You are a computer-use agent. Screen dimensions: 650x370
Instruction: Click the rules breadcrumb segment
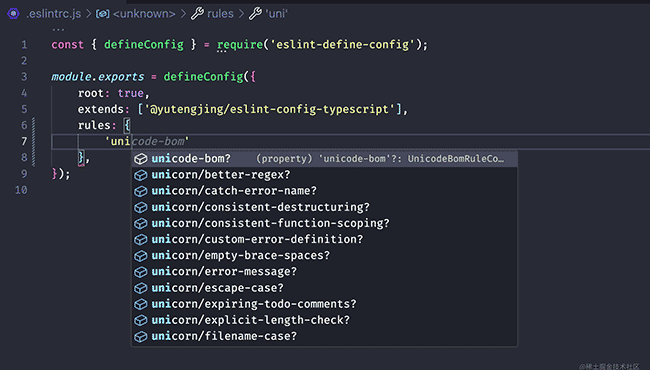220,14
